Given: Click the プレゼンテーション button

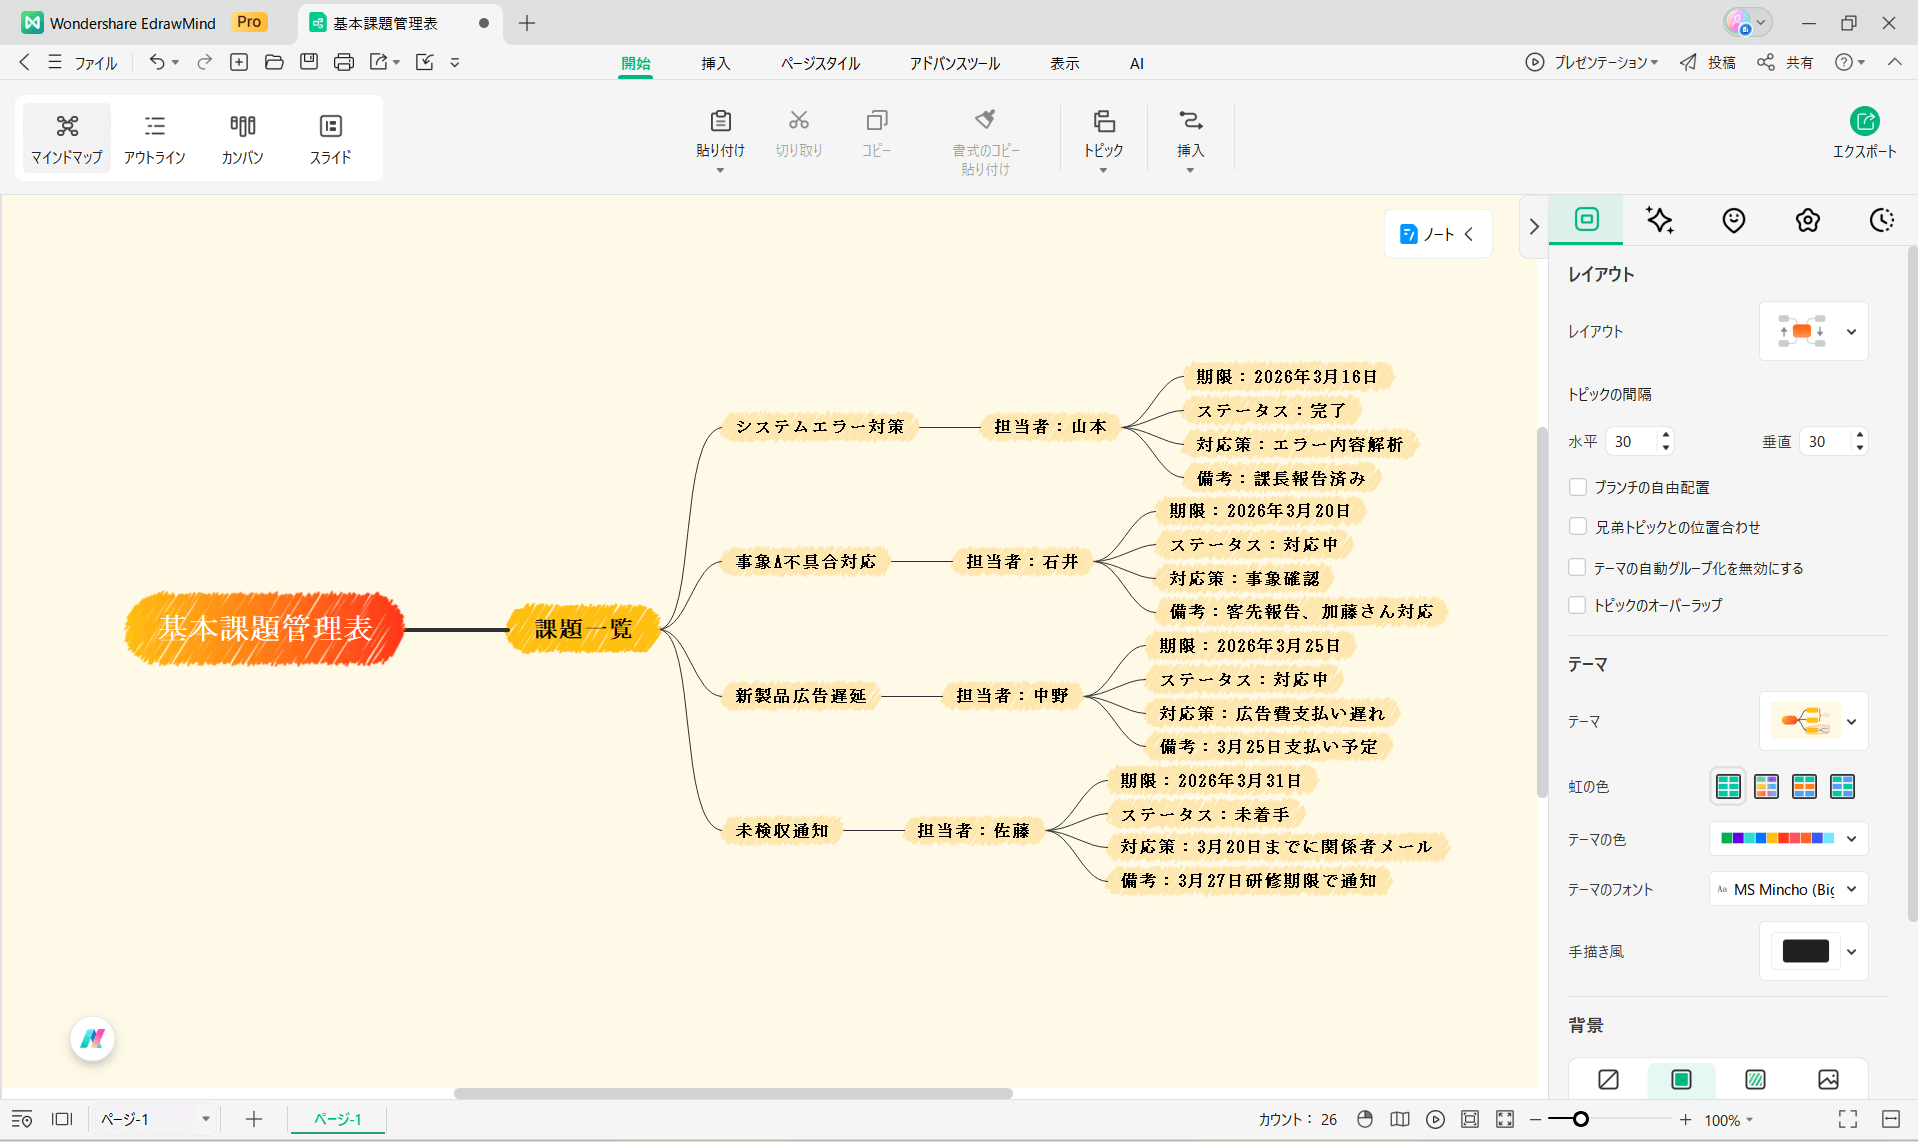Looking at the screenshot, I should point(1592,62).
